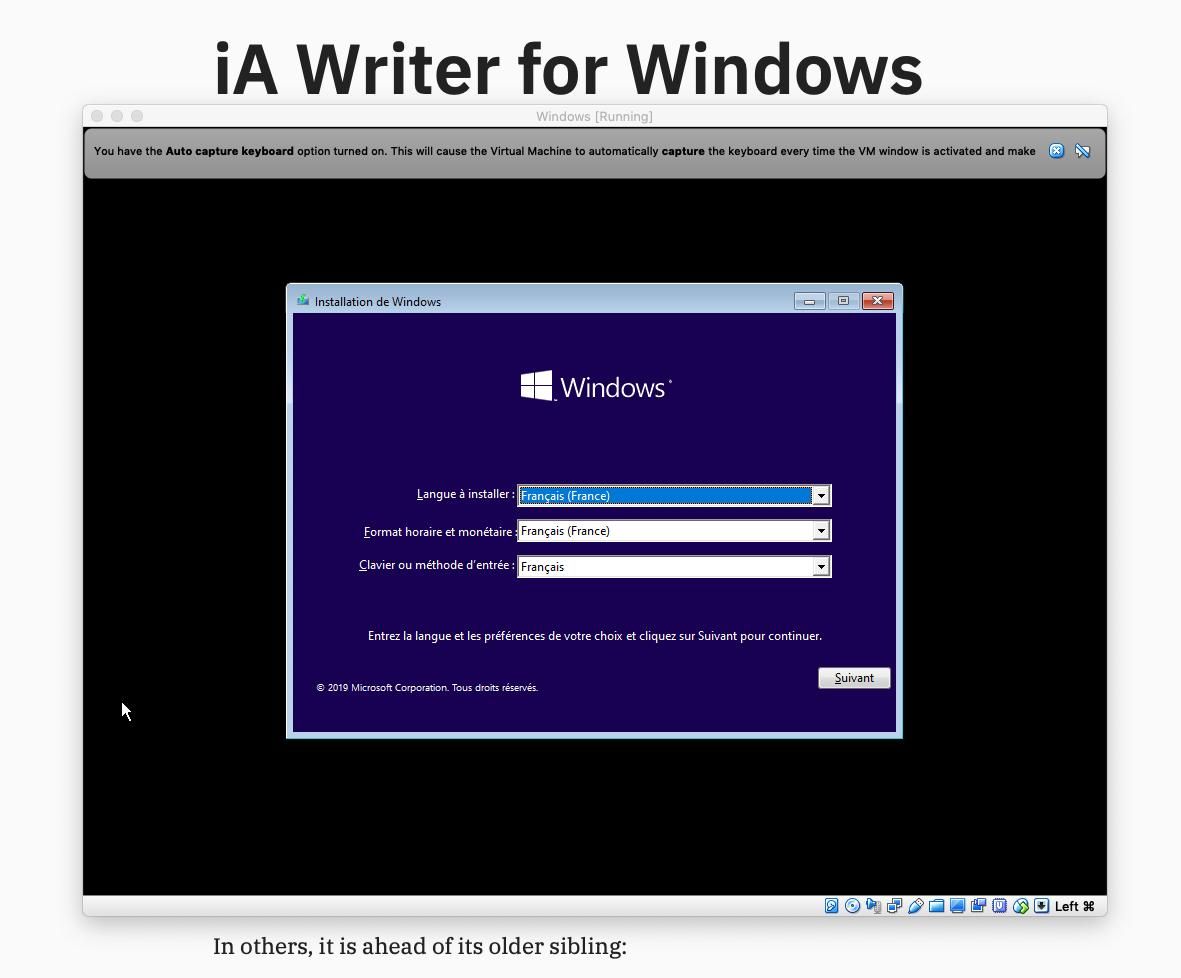Click the hard disk activity icon
The height and width of the screenshot is (978, 1181).
pyautogui.click(x=831, y=906)
